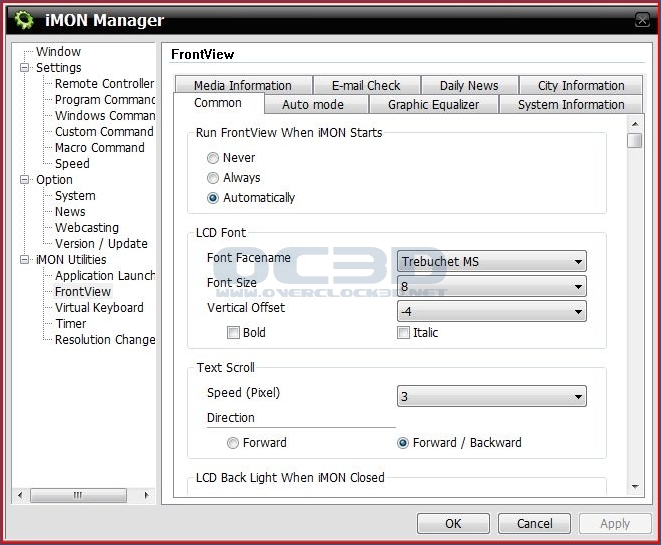The height and width of the screenshot is (545, 661).
Task: Click the iMON Manager gear icon
Action: pyautogui.click(x=24, y=20)
